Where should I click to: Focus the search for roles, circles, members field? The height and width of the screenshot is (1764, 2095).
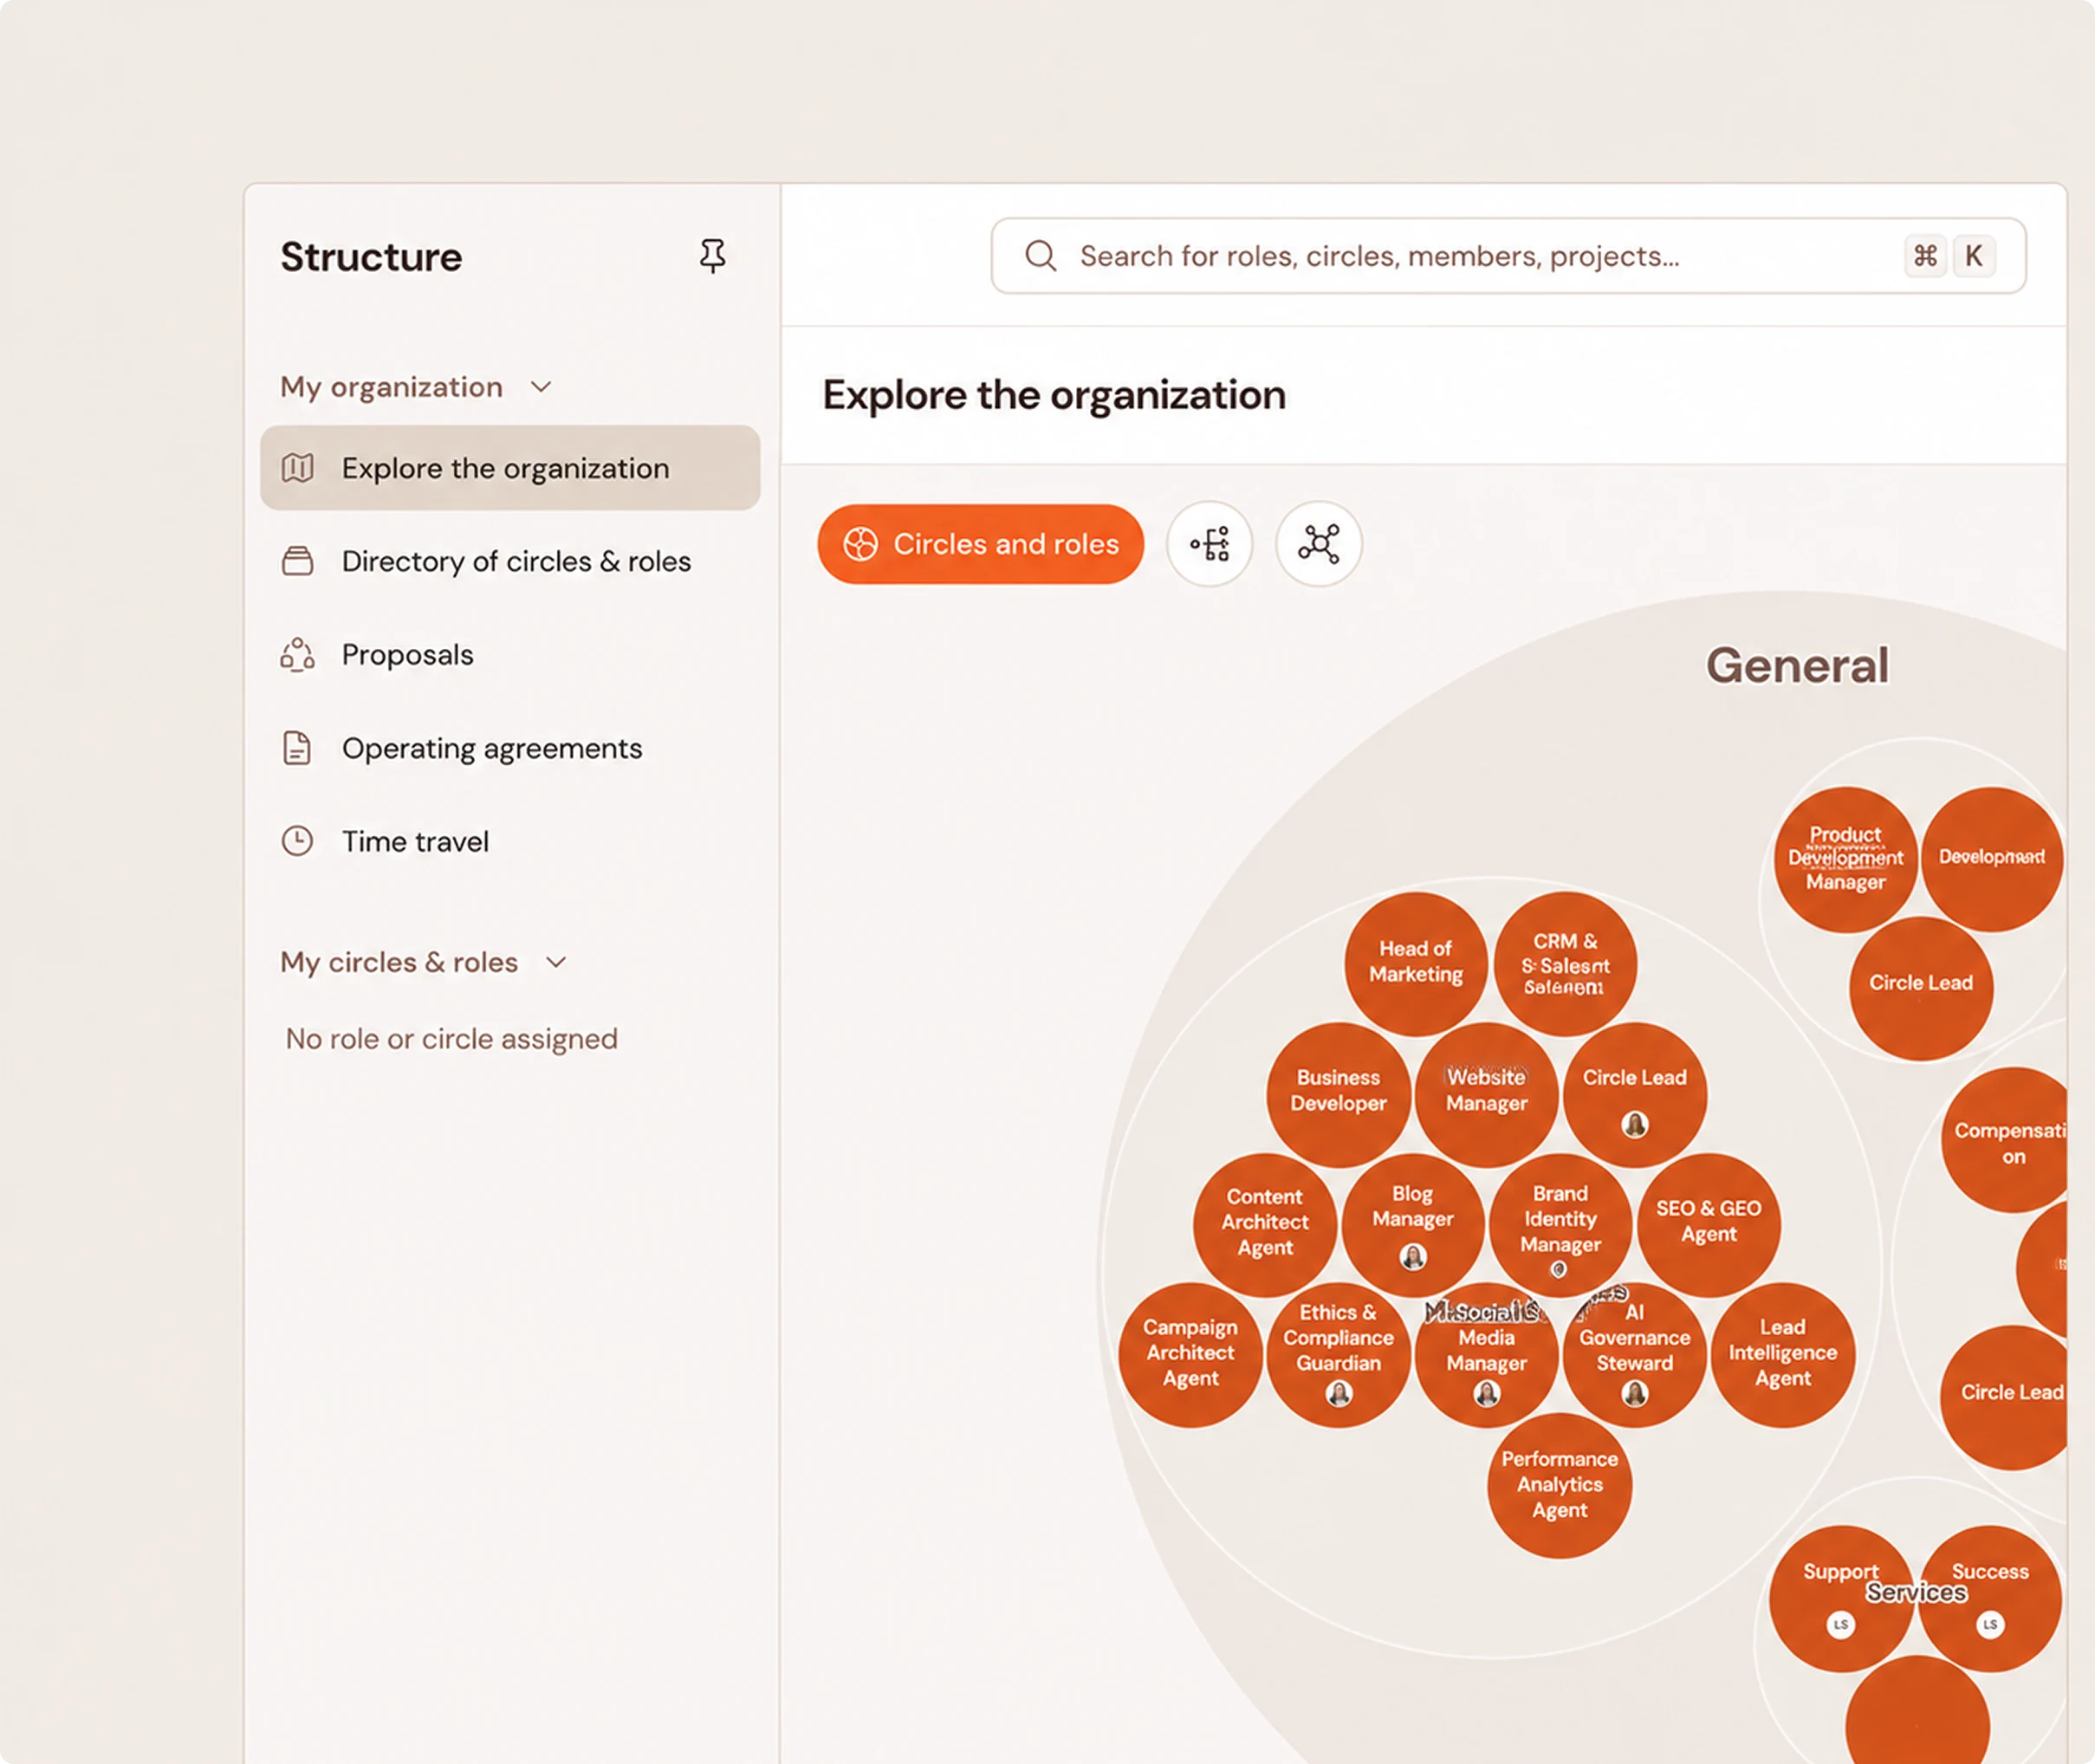tap(1508, 256)
